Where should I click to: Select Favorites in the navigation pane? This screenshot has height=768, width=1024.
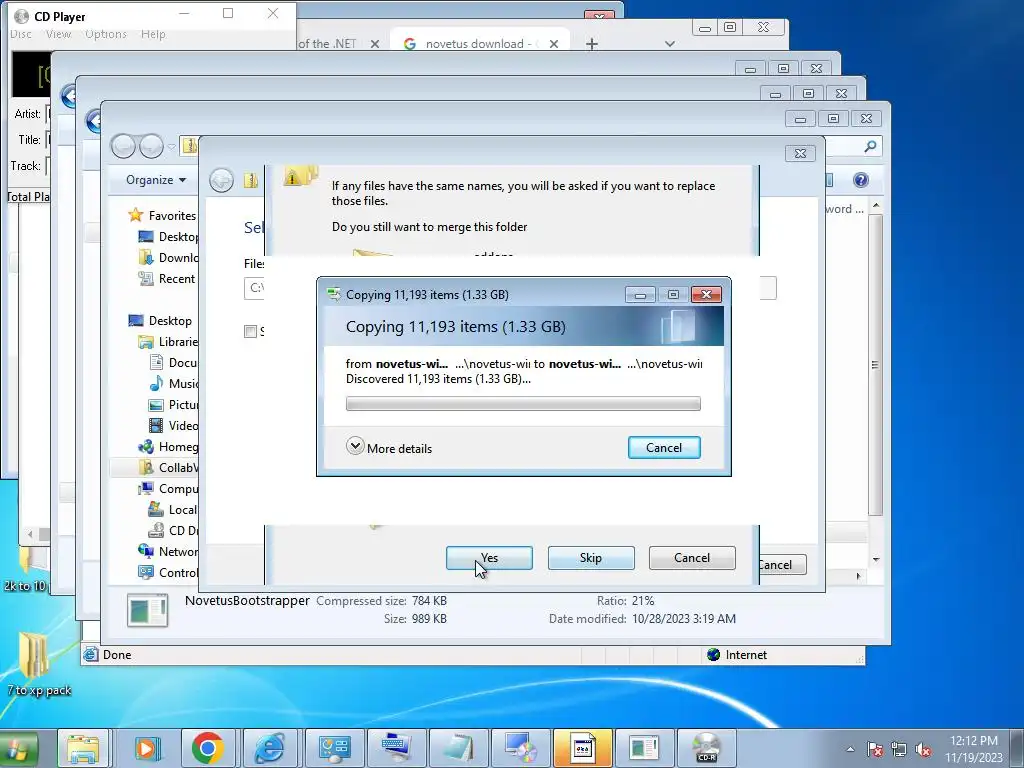pos(172,216)
